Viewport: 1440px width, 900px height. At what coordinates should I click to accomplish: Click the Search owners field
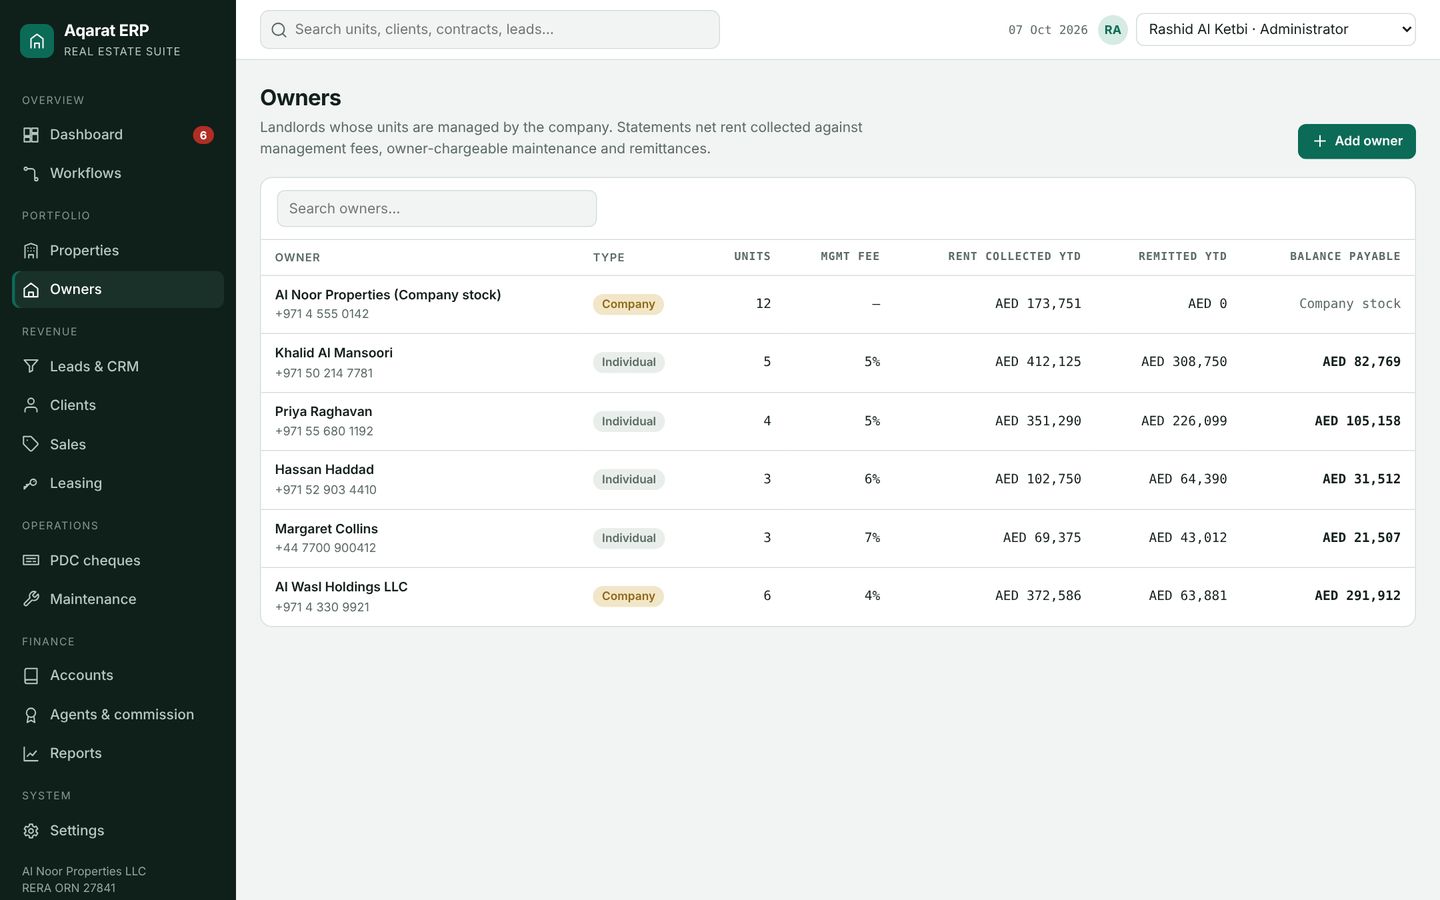tap(437, 209)
